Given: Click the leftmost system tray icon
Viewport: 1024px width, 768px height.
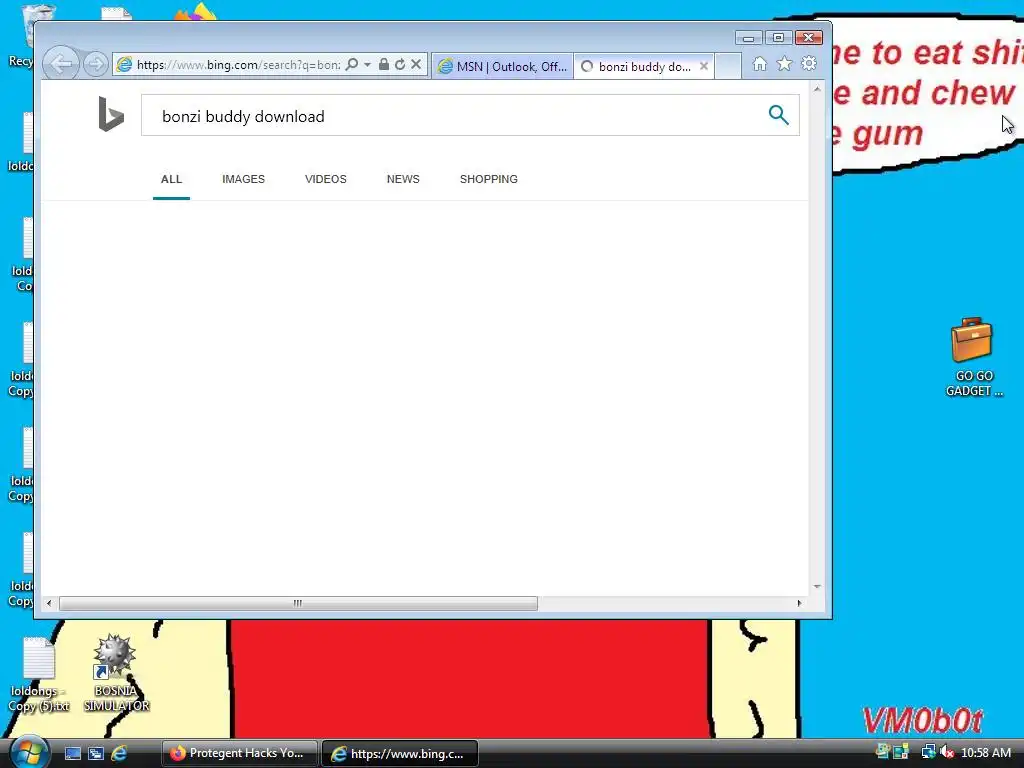Looking at the screenshot, I should click(x=882, y=752).
